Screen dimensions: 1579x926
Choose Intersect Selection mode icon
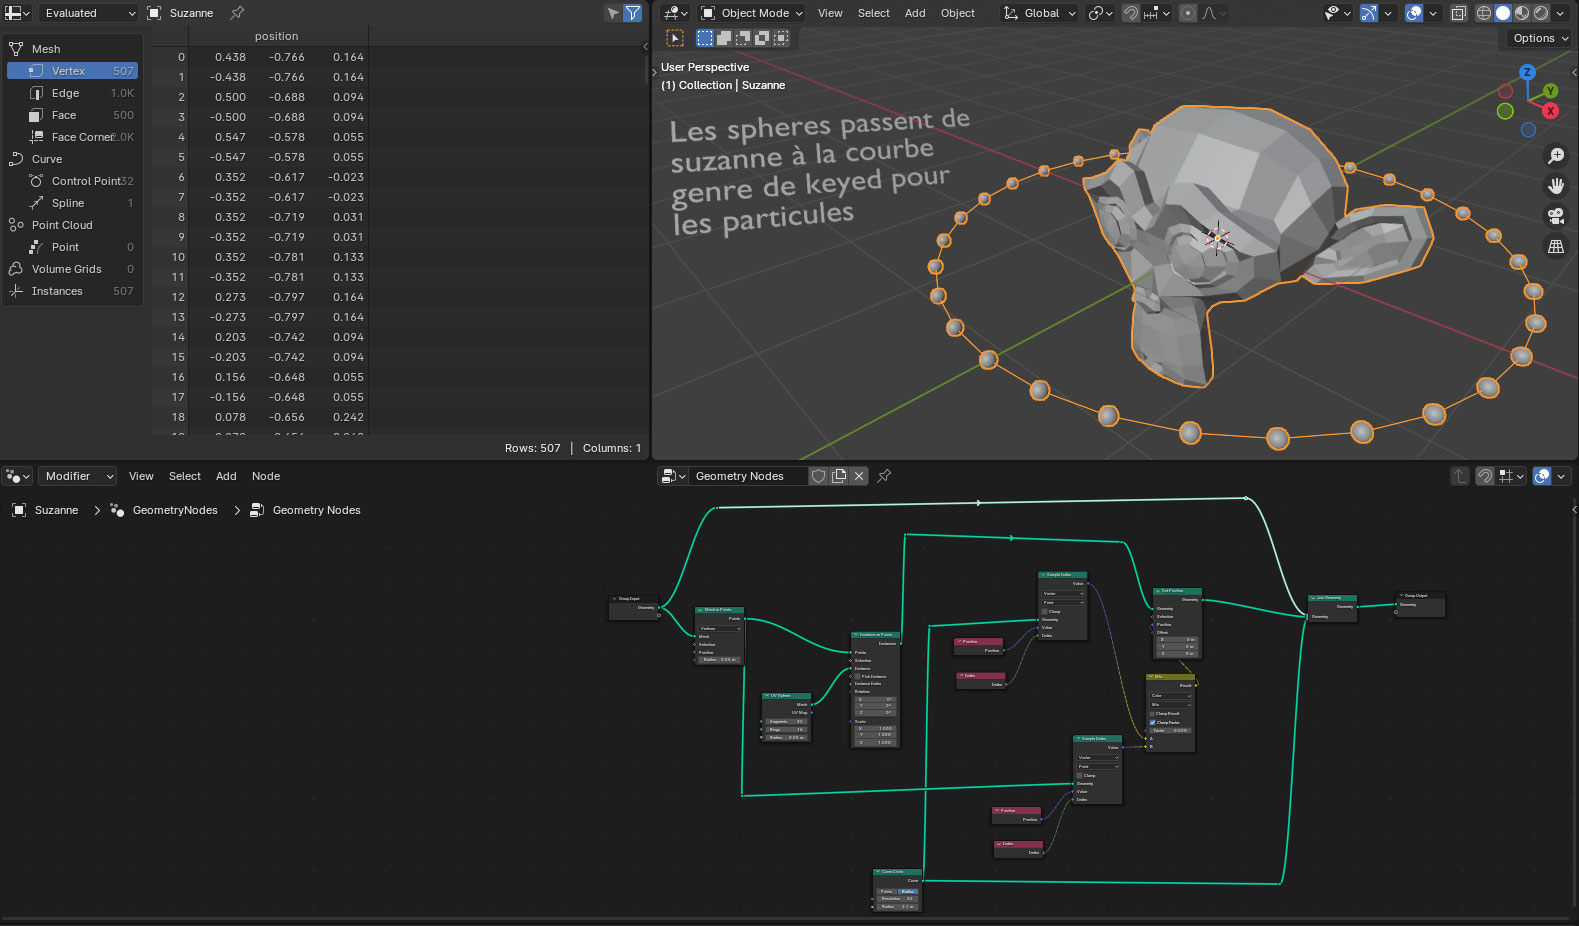click(781, 38)
